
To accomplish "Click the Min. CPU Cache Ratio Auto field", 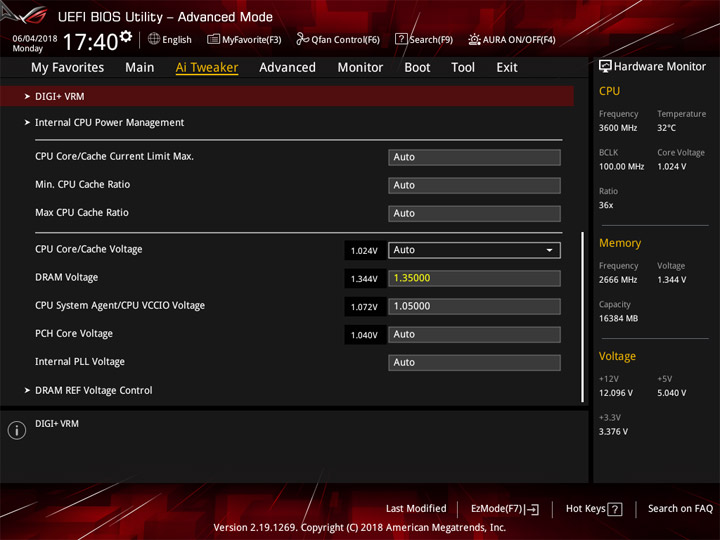I will tap(474, 185).
